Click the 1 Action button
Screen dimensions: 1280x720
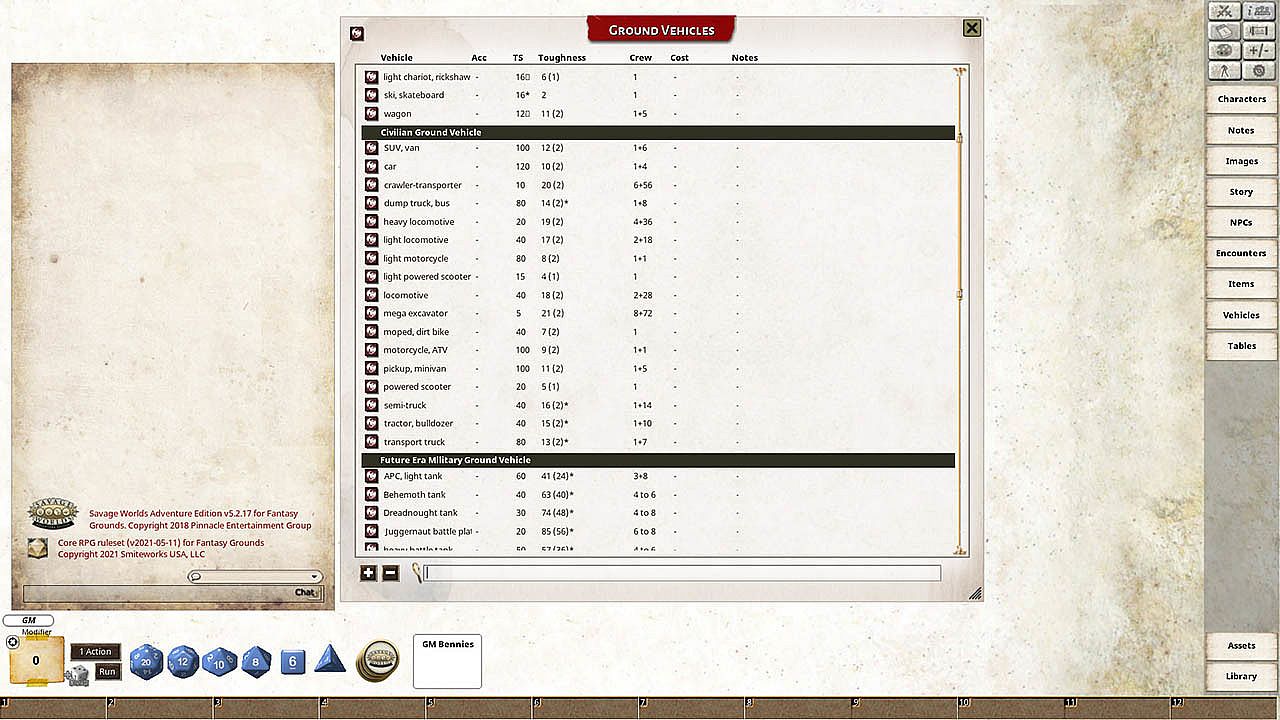tap(96, 652)
